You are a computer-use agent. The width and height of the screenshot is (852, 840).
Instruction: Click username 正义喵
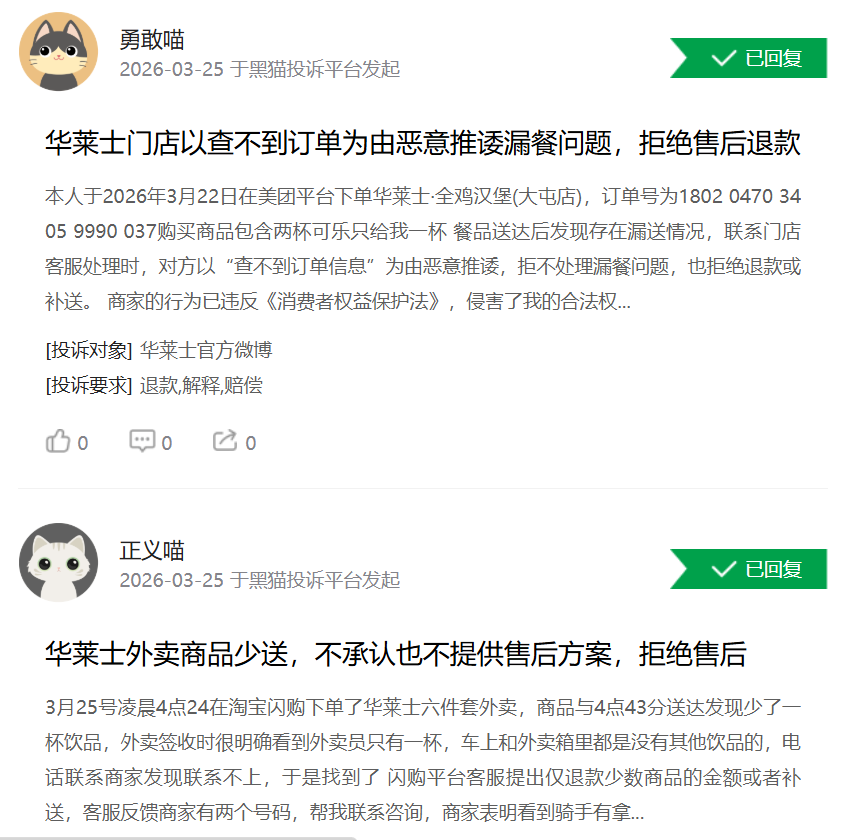click(x=152, y=550)
